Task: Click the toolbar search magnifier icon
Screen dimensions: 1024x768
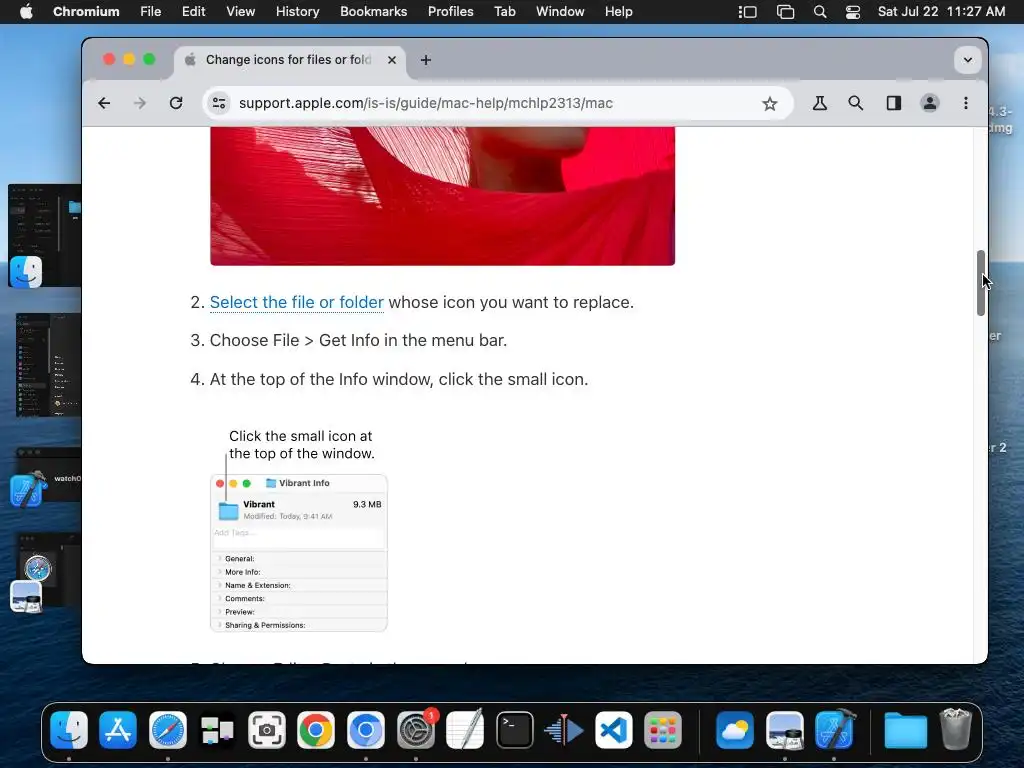Action: click(x=856, y=103)
